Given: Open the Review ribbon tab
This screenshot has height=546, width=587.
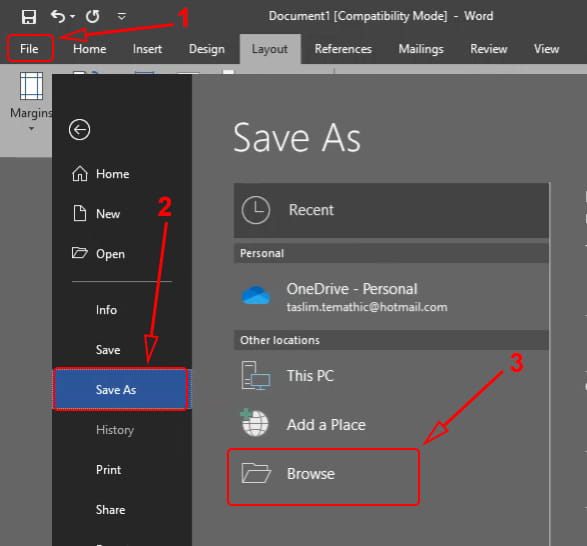Looking at the screenshot, I should [x=489, y=49].
